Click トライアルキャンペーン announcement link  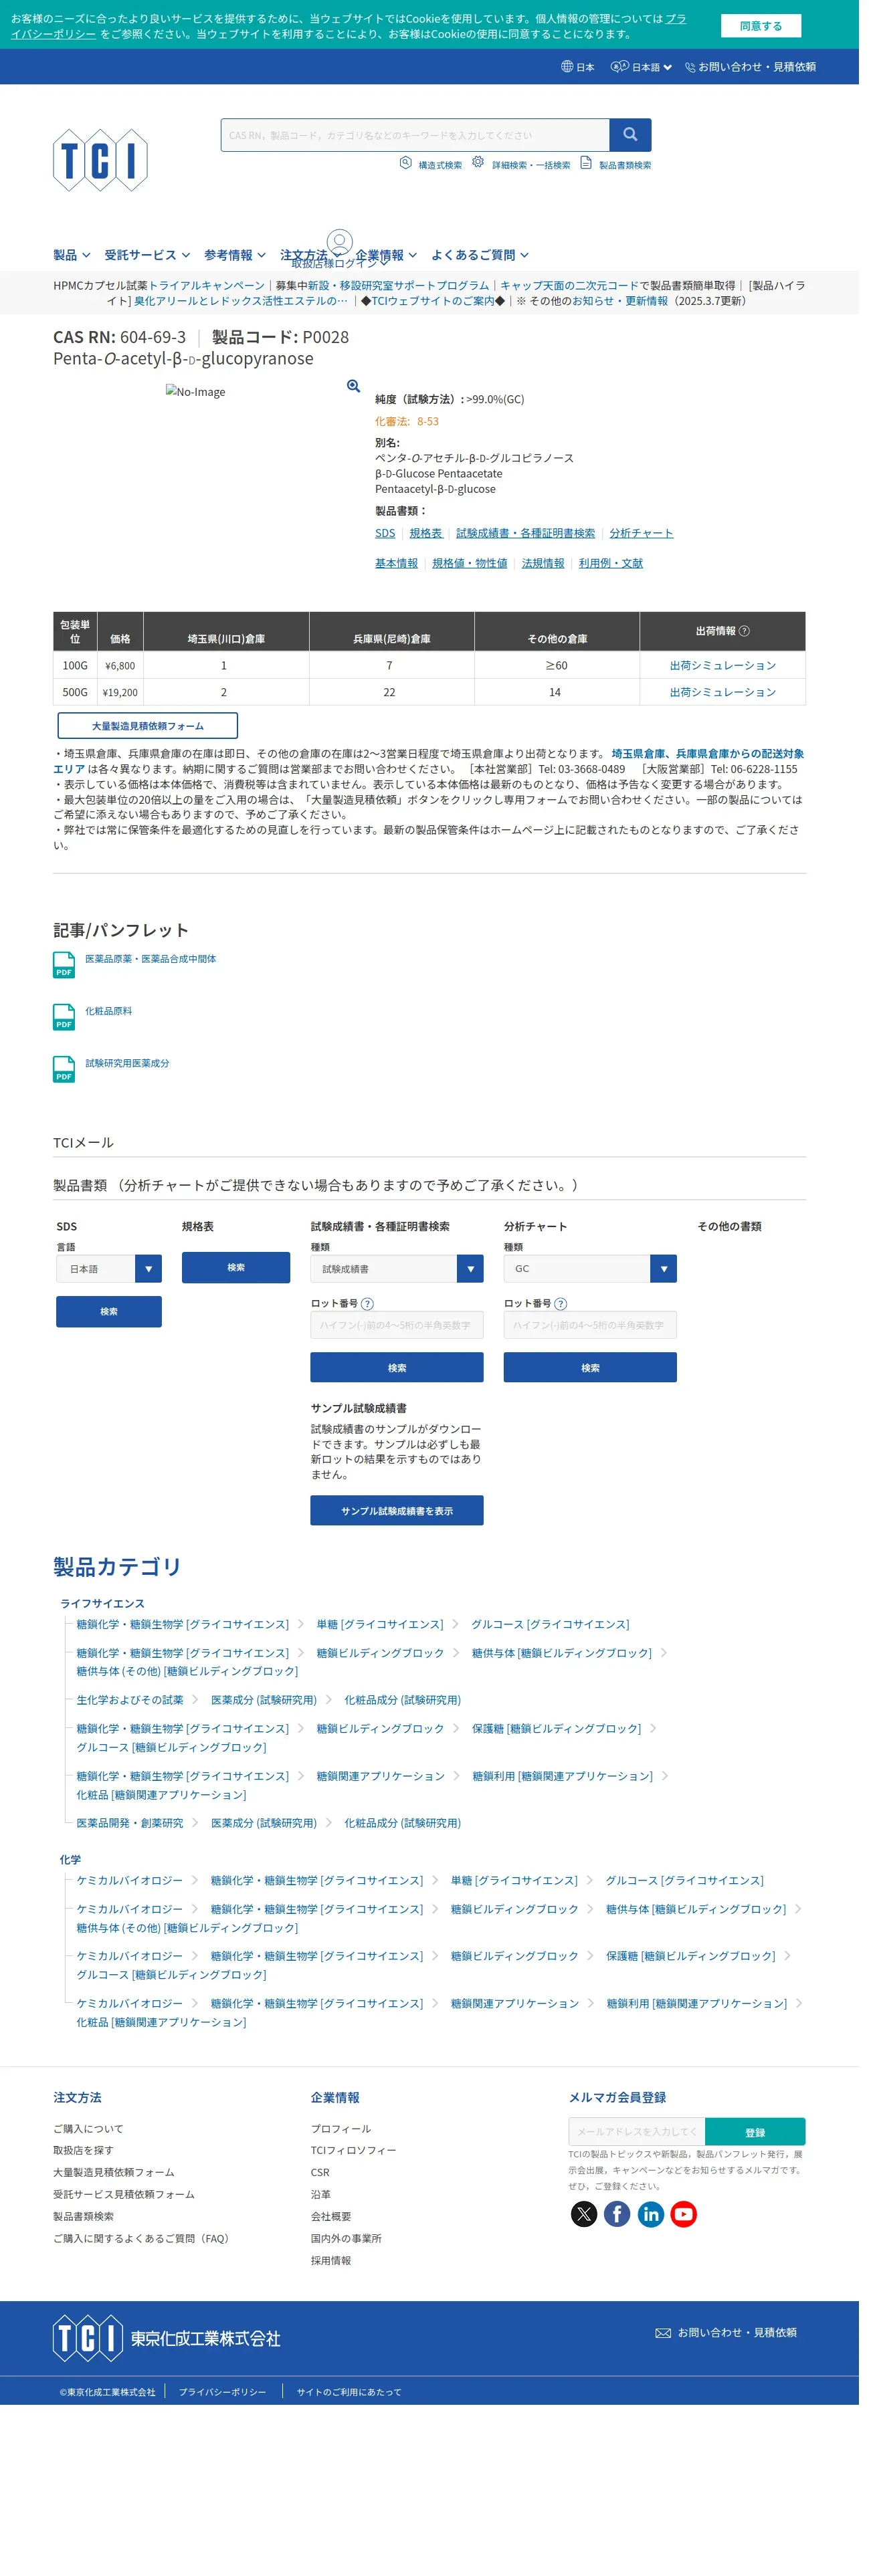point(206,285)
